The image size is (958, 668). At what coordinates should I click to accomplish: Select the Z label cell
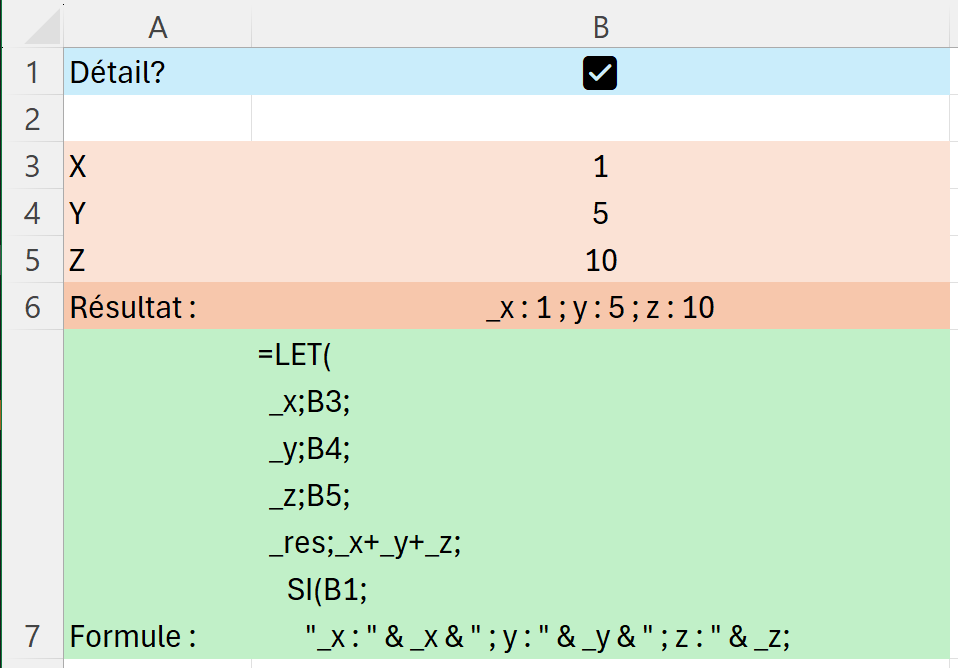click(157, 260)
